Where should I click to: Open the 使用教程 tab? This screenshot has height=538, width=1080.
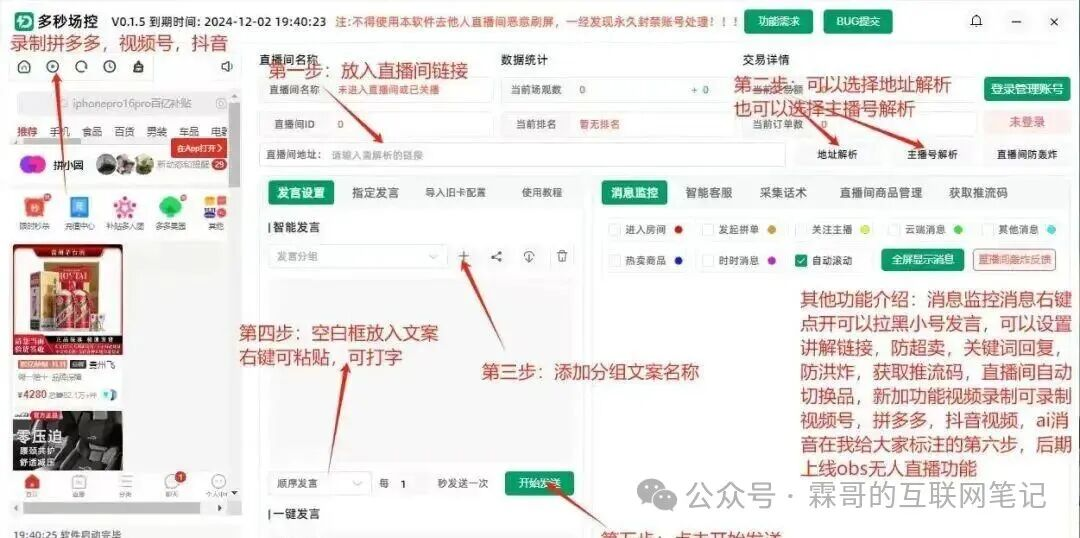[x=542, y=193]
